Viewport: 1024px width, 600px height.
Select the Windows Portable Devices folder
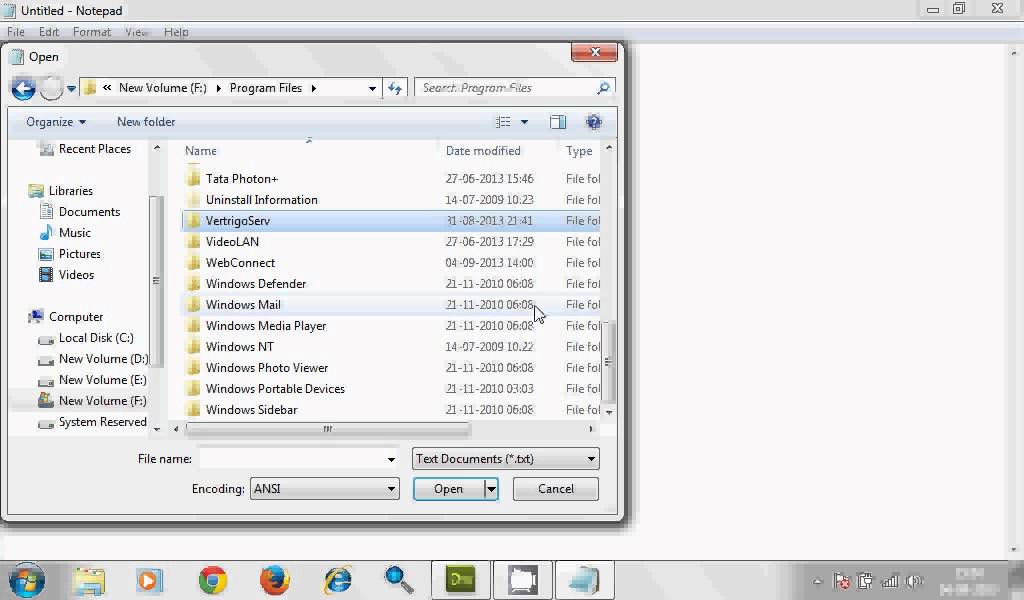(391, 388)
